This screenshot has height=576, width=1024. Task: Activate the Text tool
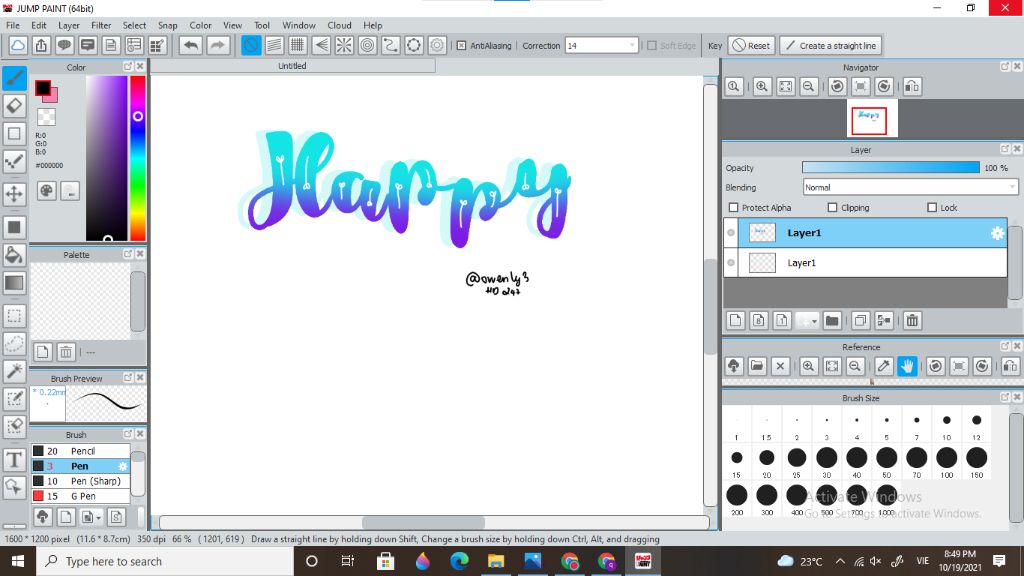coord(15,460)
